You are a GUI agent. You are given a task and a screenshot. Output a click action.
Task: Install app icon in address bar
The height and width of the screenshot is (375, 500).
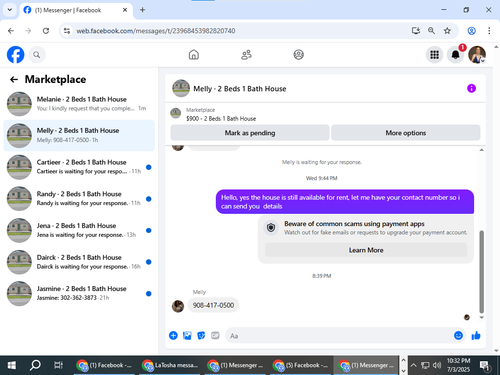pyautogui.click(x=415, y=31)
